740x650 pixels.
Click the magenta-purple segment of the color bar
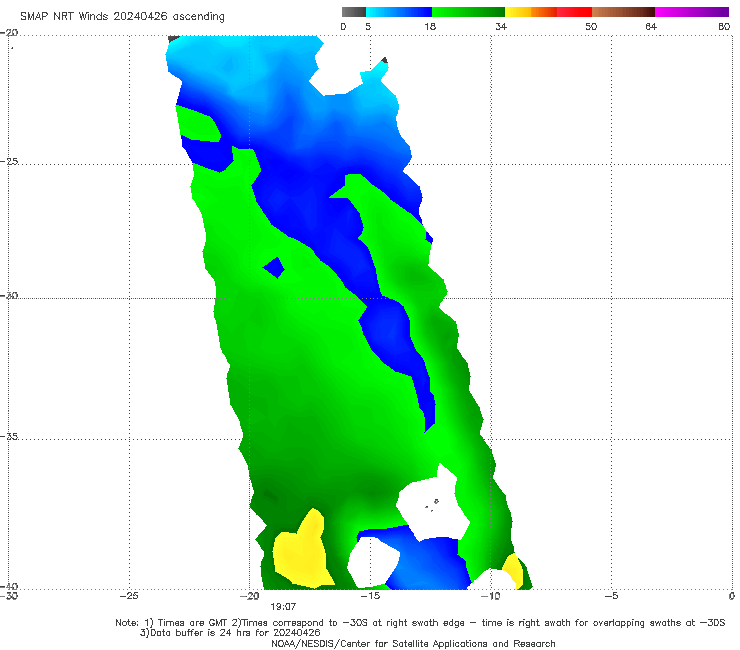tap(692, 12)
